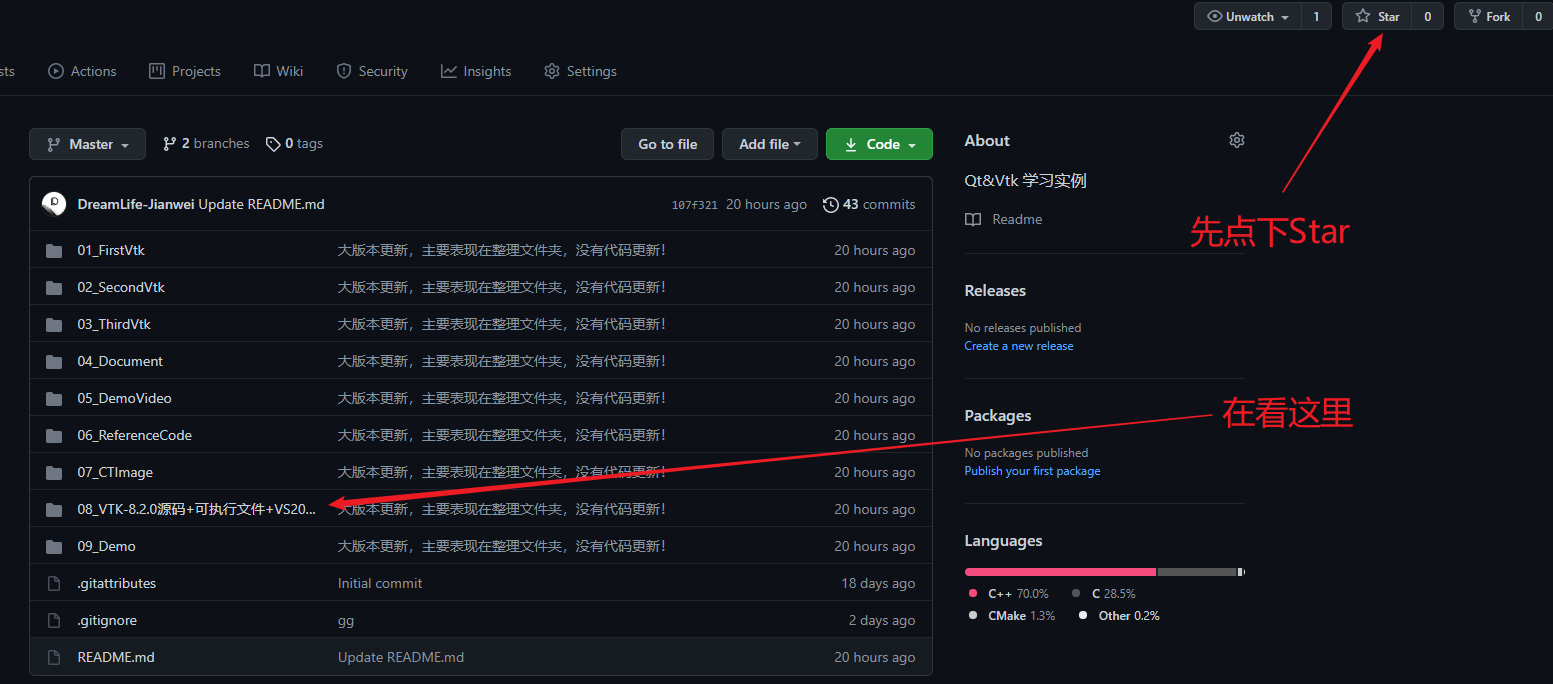1553x684 pixels.
Task: Open the Unwatch dropdown
Action: tap(1248, 16)
